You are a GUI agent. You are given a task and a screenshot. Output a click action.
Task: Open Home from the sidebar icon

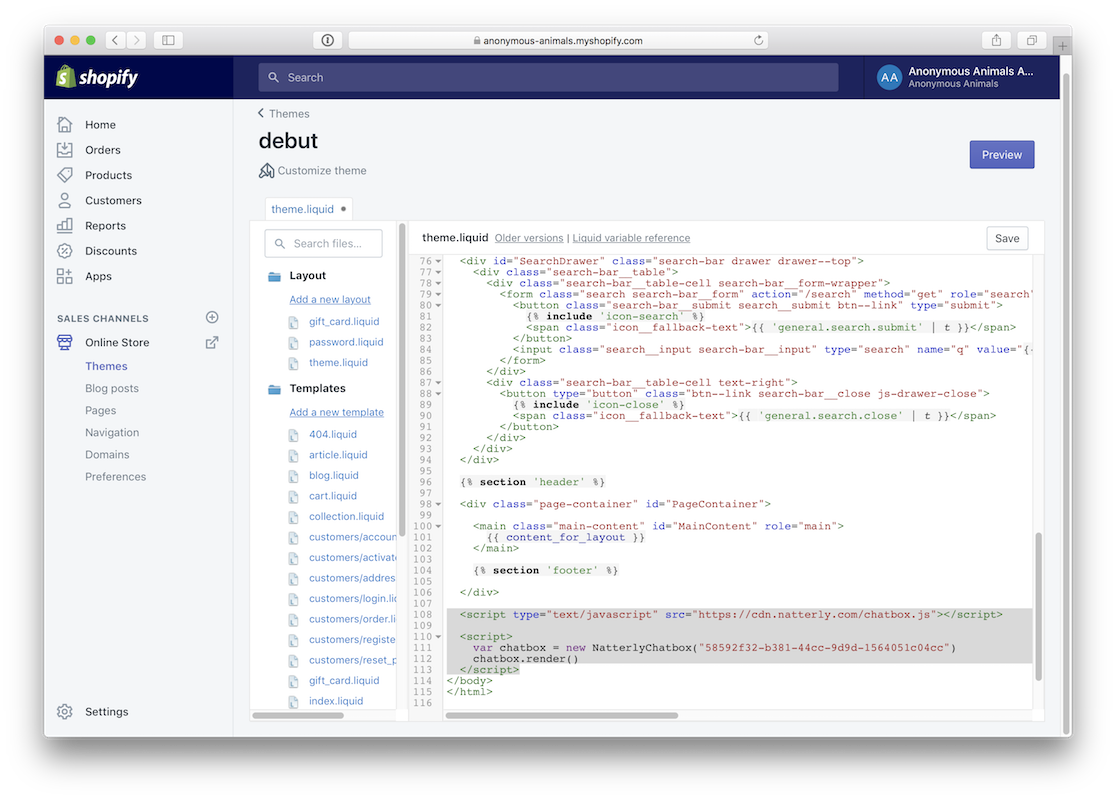(65, 125)
